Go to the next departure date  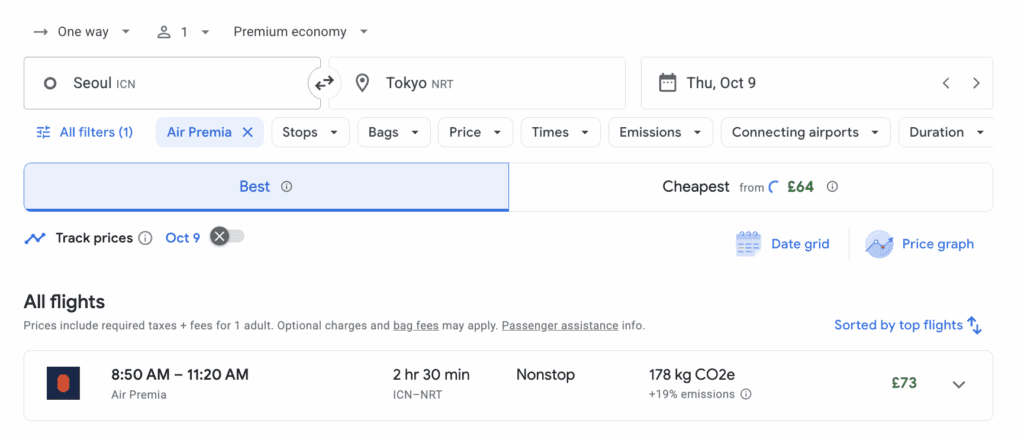click(x=976, y=83)
